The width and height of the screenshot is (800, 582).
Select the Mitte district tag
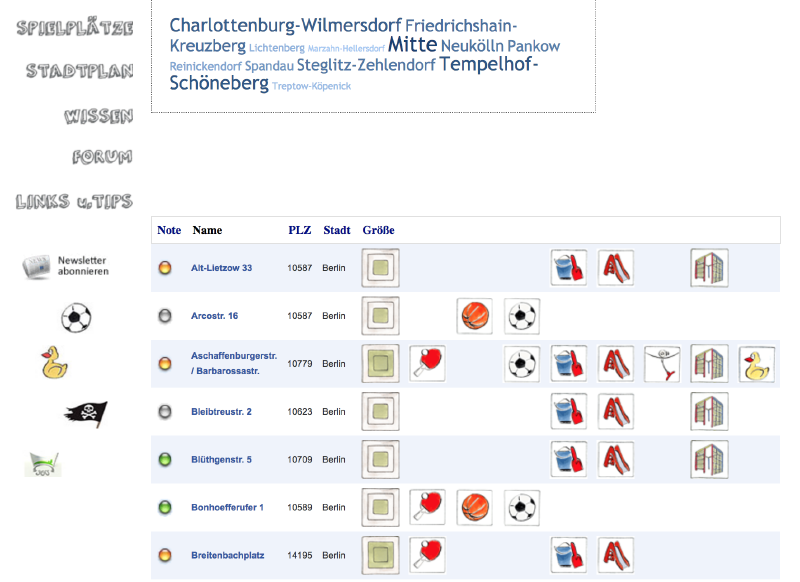click(x=412, y=44)
